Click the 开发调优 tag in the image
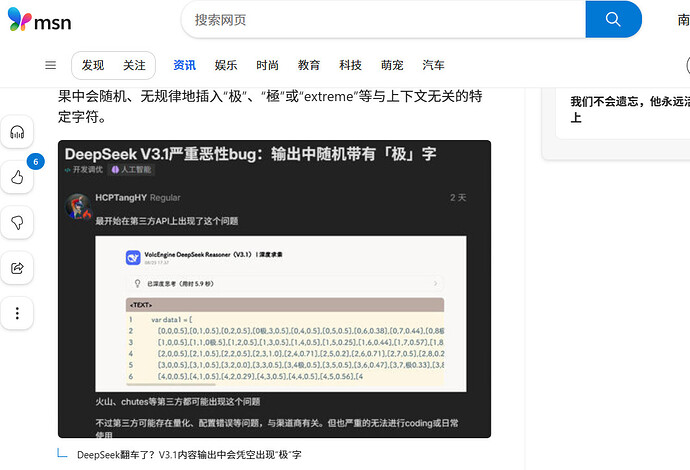Image resolution: width=690 pixels, height=470 pixels. click(x=84, y=169)
